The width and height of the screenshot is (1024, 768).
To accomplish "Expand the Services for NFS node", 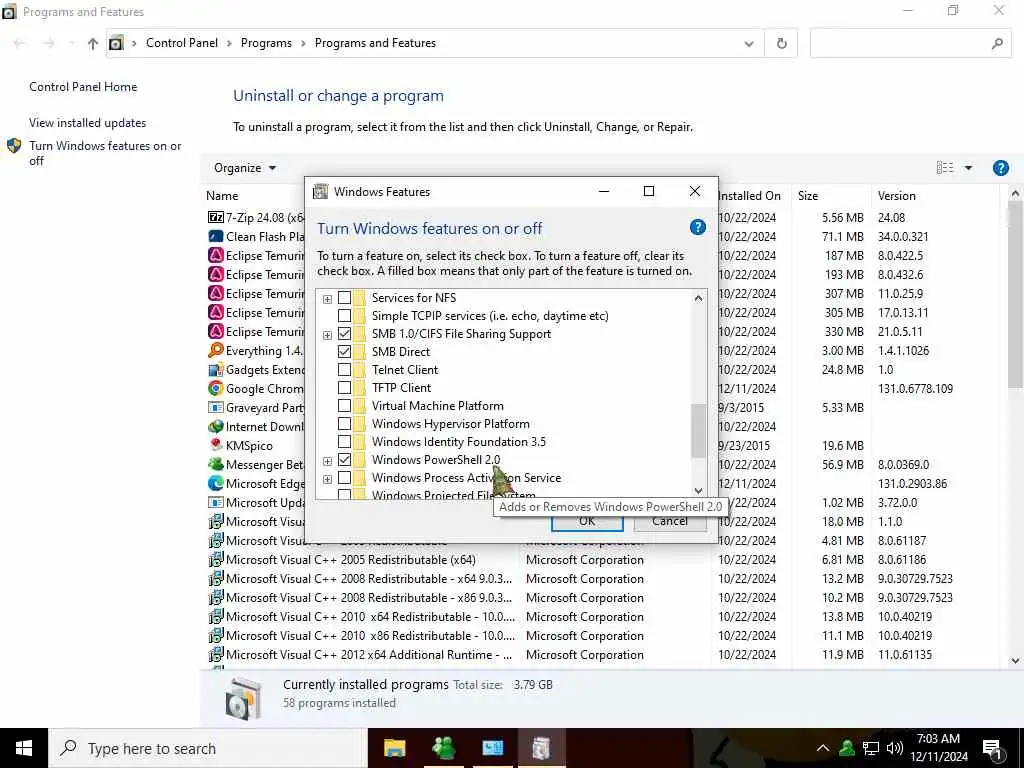I will 327,299.
